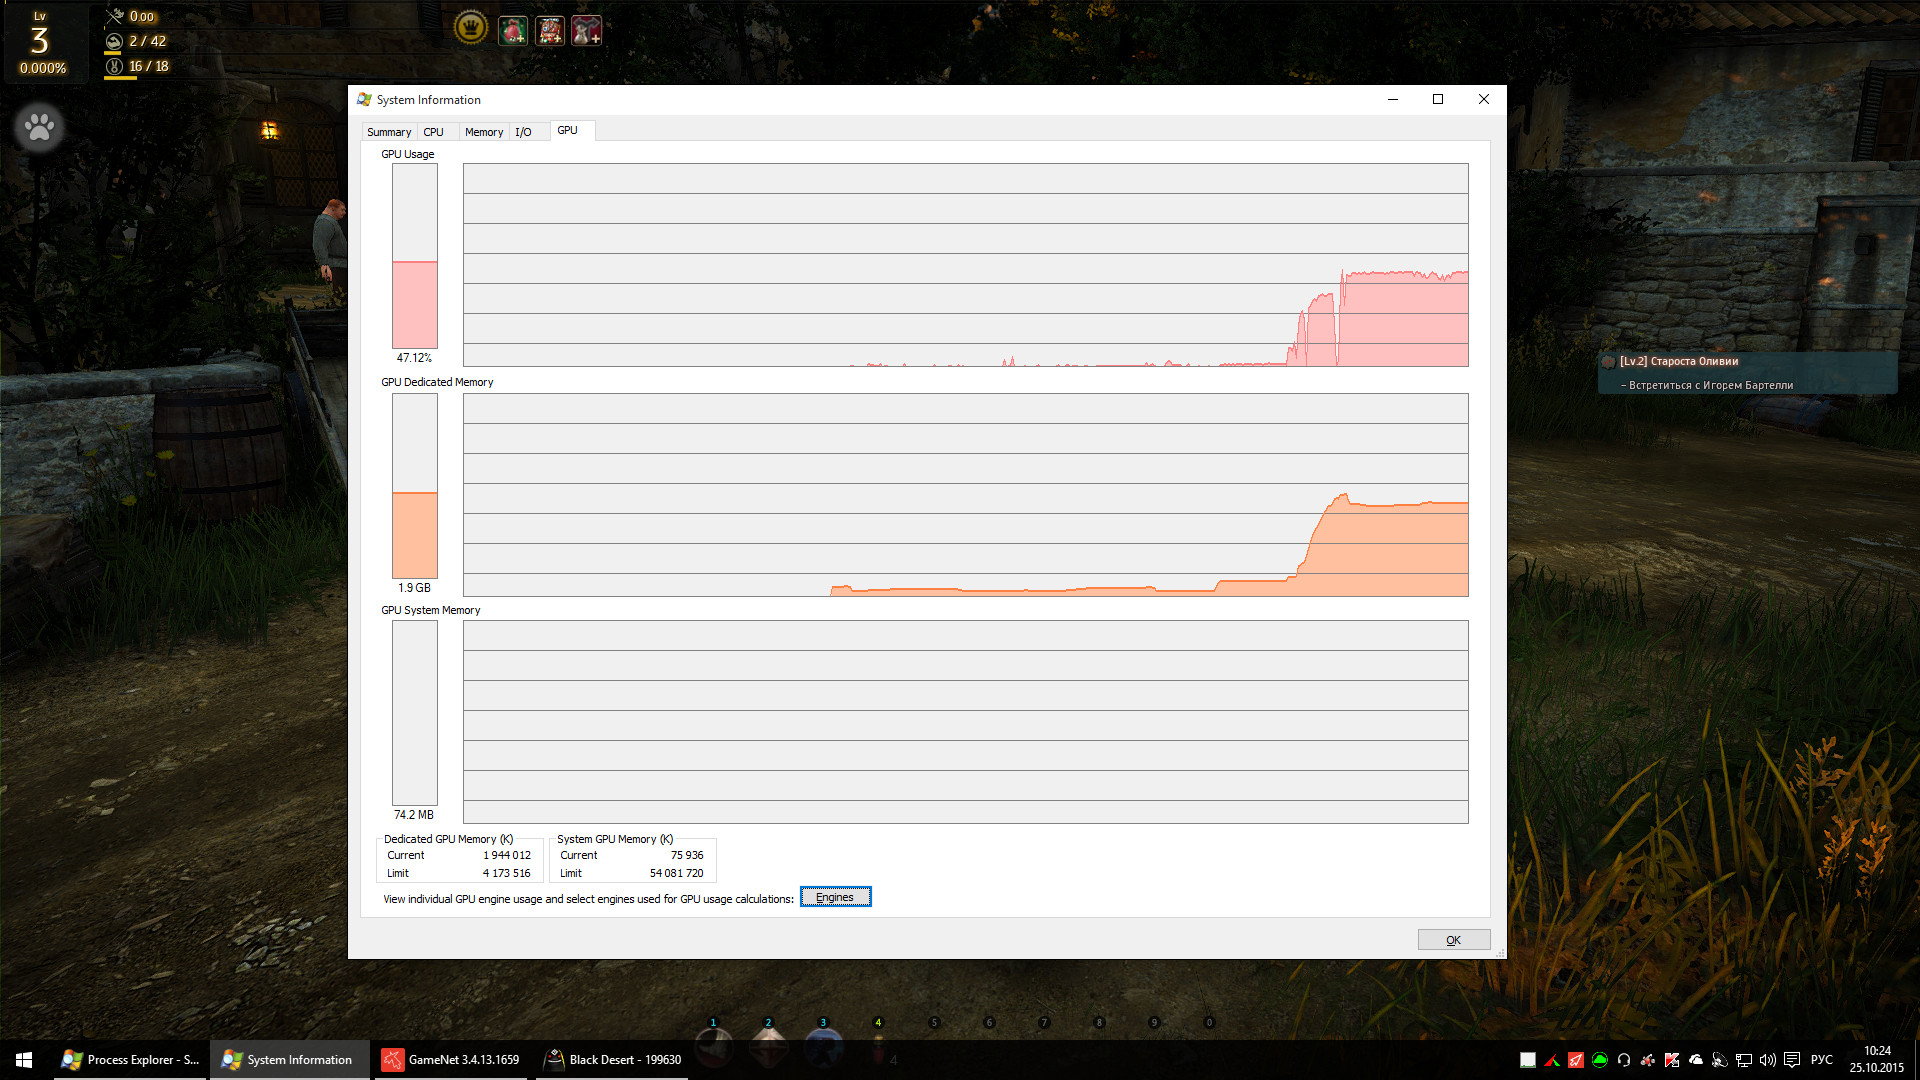Switch to Black Desert taskbar window
1920x1080 pixels.
pos(613,1060)
